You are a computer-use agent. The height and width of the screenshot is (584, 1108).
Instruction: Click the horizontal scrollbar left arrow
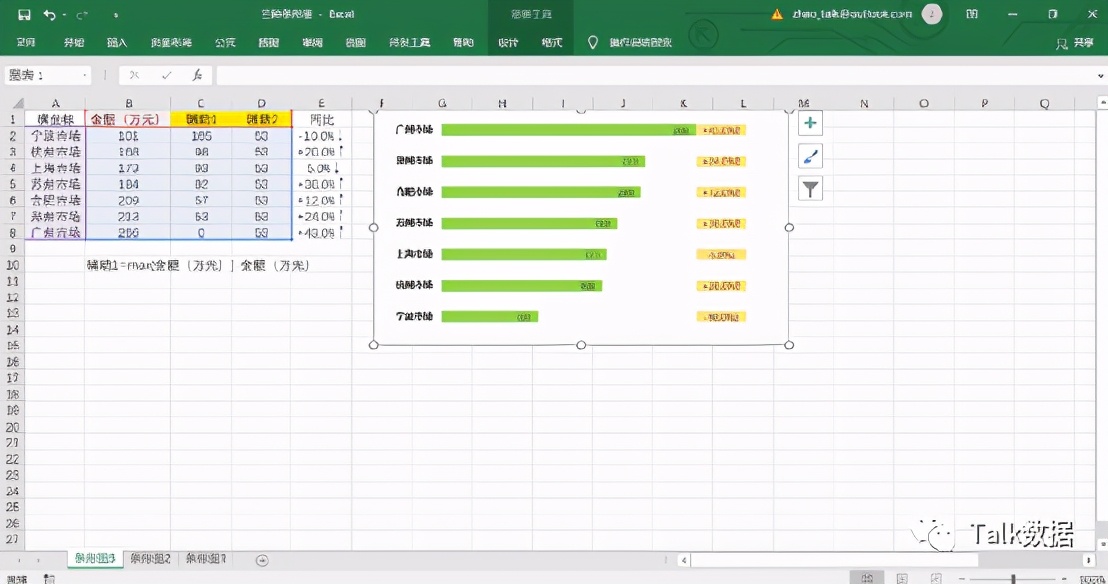pyautogui.click(x=683, y=560)
